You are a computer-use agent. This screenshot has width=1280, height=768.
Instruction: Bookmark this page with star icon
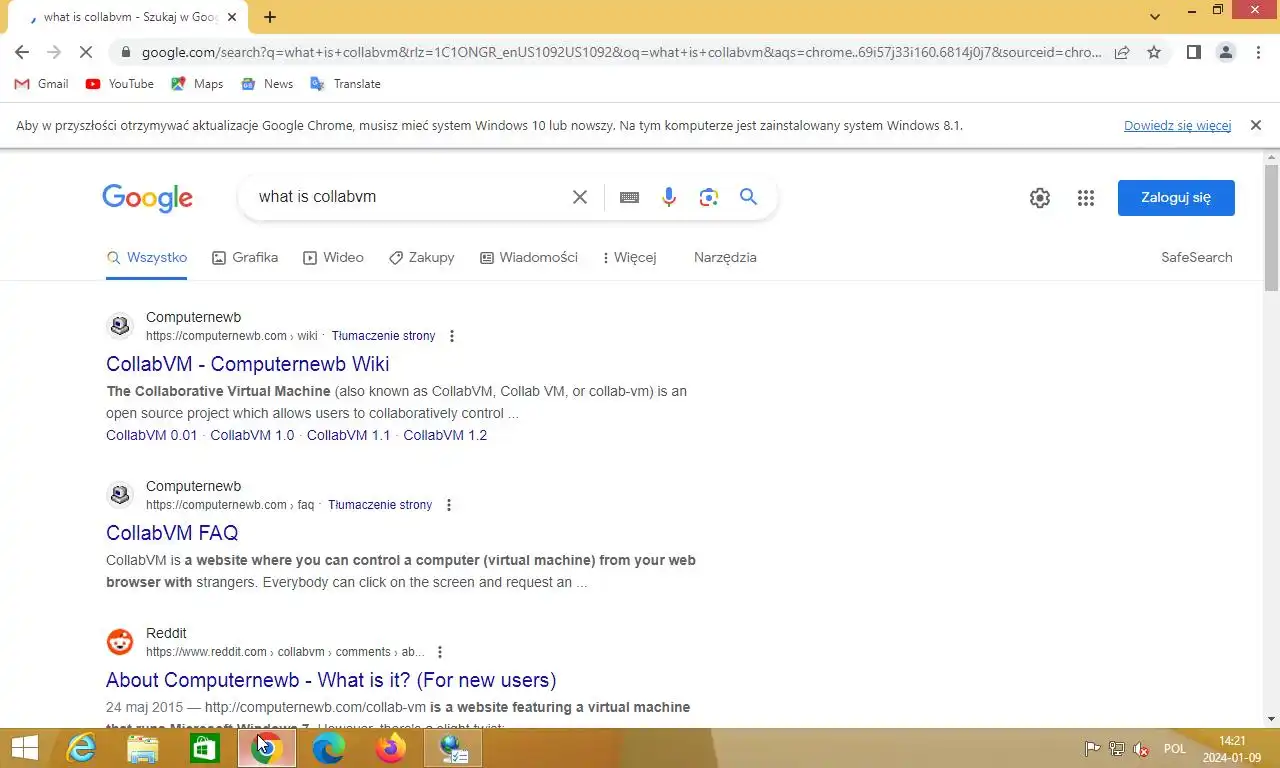1154,52
